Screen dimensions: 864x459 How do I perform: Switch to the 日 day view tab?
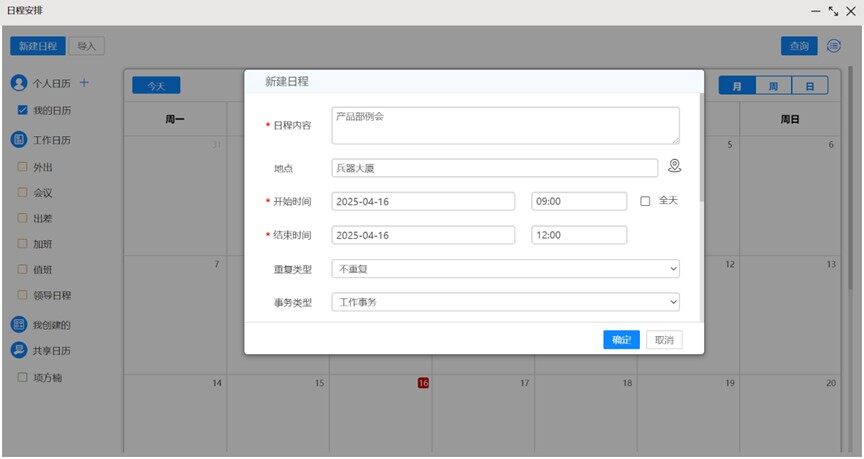coord(810,86)
